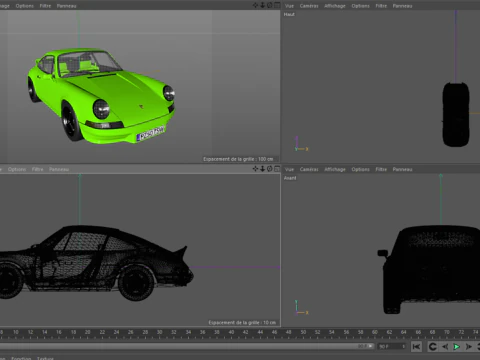Click the move-camera icon of the side-view viewport
This screenshot has width=480, height=360.
point(255,169)
